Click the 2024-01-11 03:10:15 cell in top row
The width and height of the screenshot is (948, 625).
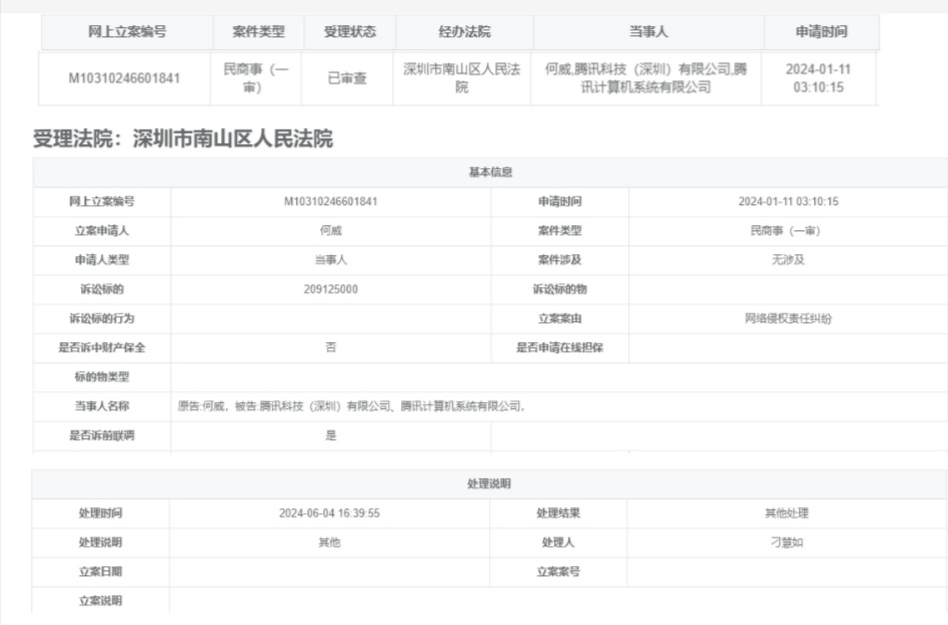(818, 78)
